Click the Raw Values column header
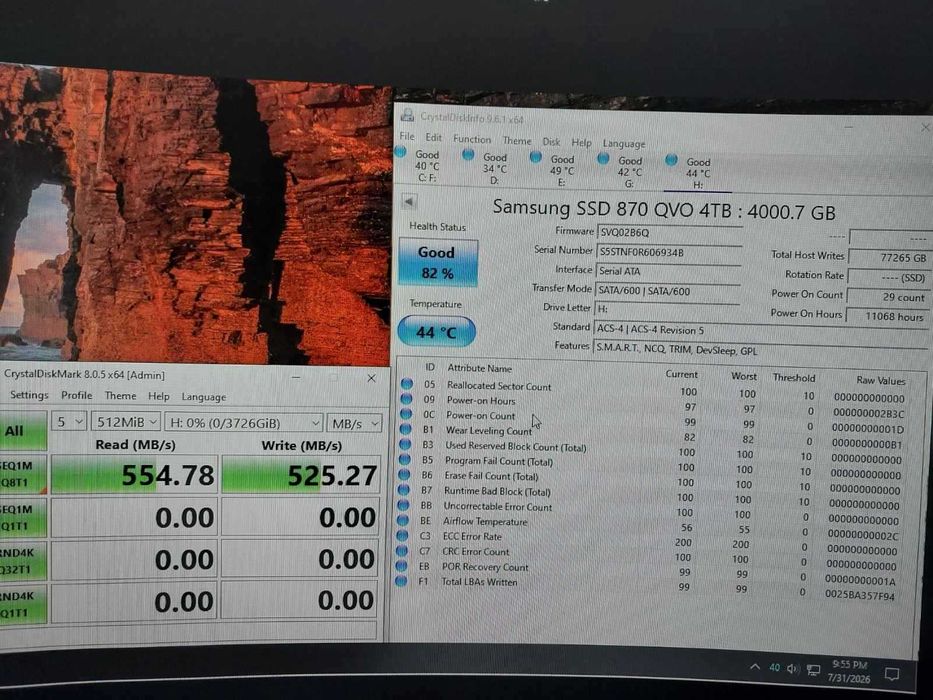Viewport: 933px width, 700px height. [x=881, y=380]
